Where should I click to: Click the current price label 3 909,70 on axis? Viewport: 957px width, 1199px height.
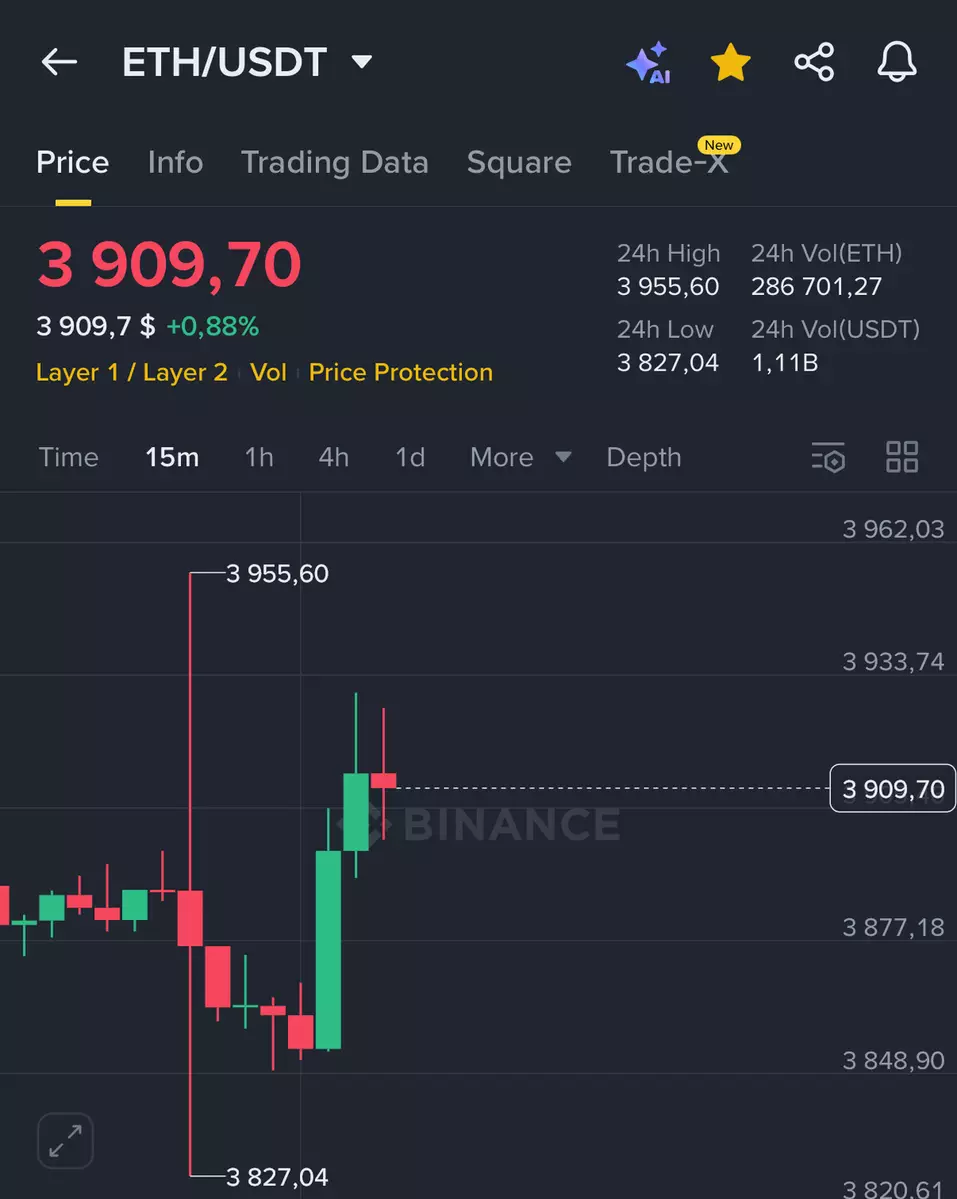pos(893,789)
